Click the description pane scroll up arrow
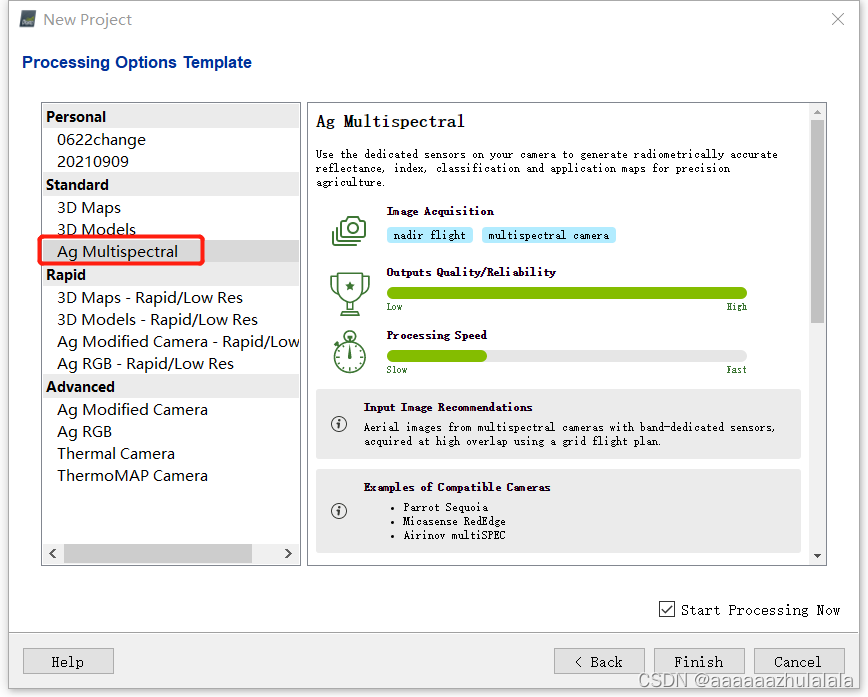This screenshot has width=868, height=697. (817, 112)
